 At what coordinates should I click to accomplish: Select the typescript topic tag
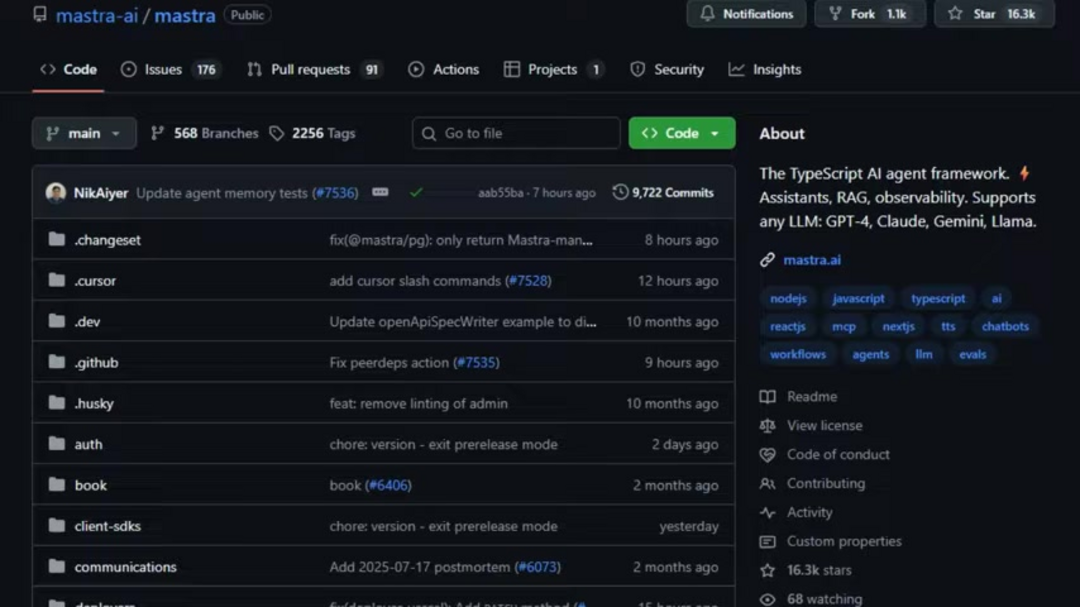pos(938,298)
